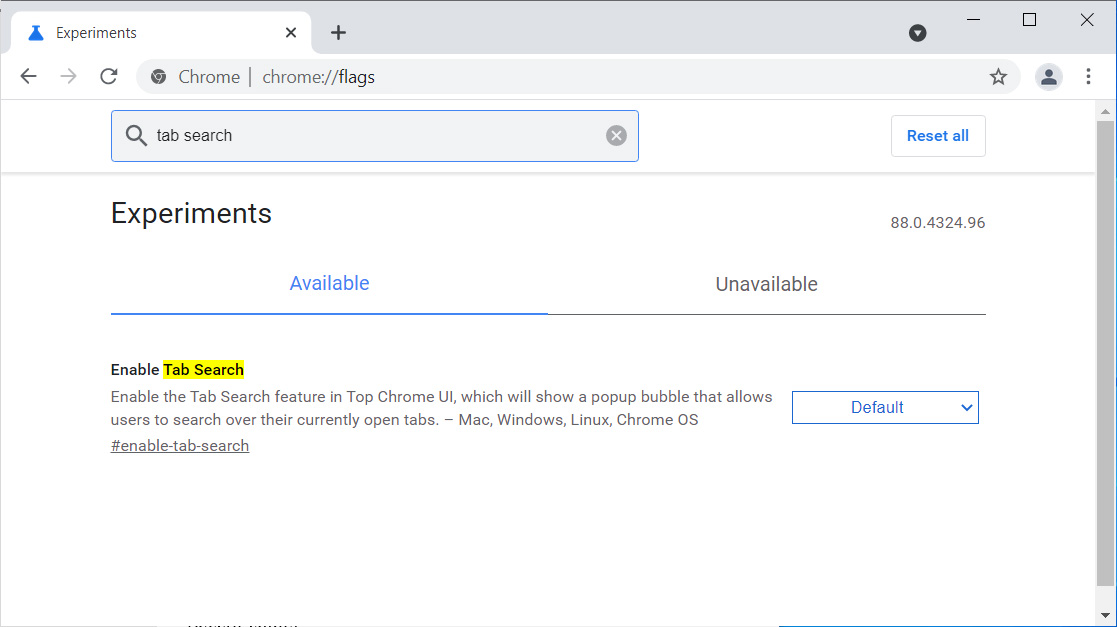1117x627 pixels.
Task: Select the Experiments browser tab
Action: click(x=161, y=33)
